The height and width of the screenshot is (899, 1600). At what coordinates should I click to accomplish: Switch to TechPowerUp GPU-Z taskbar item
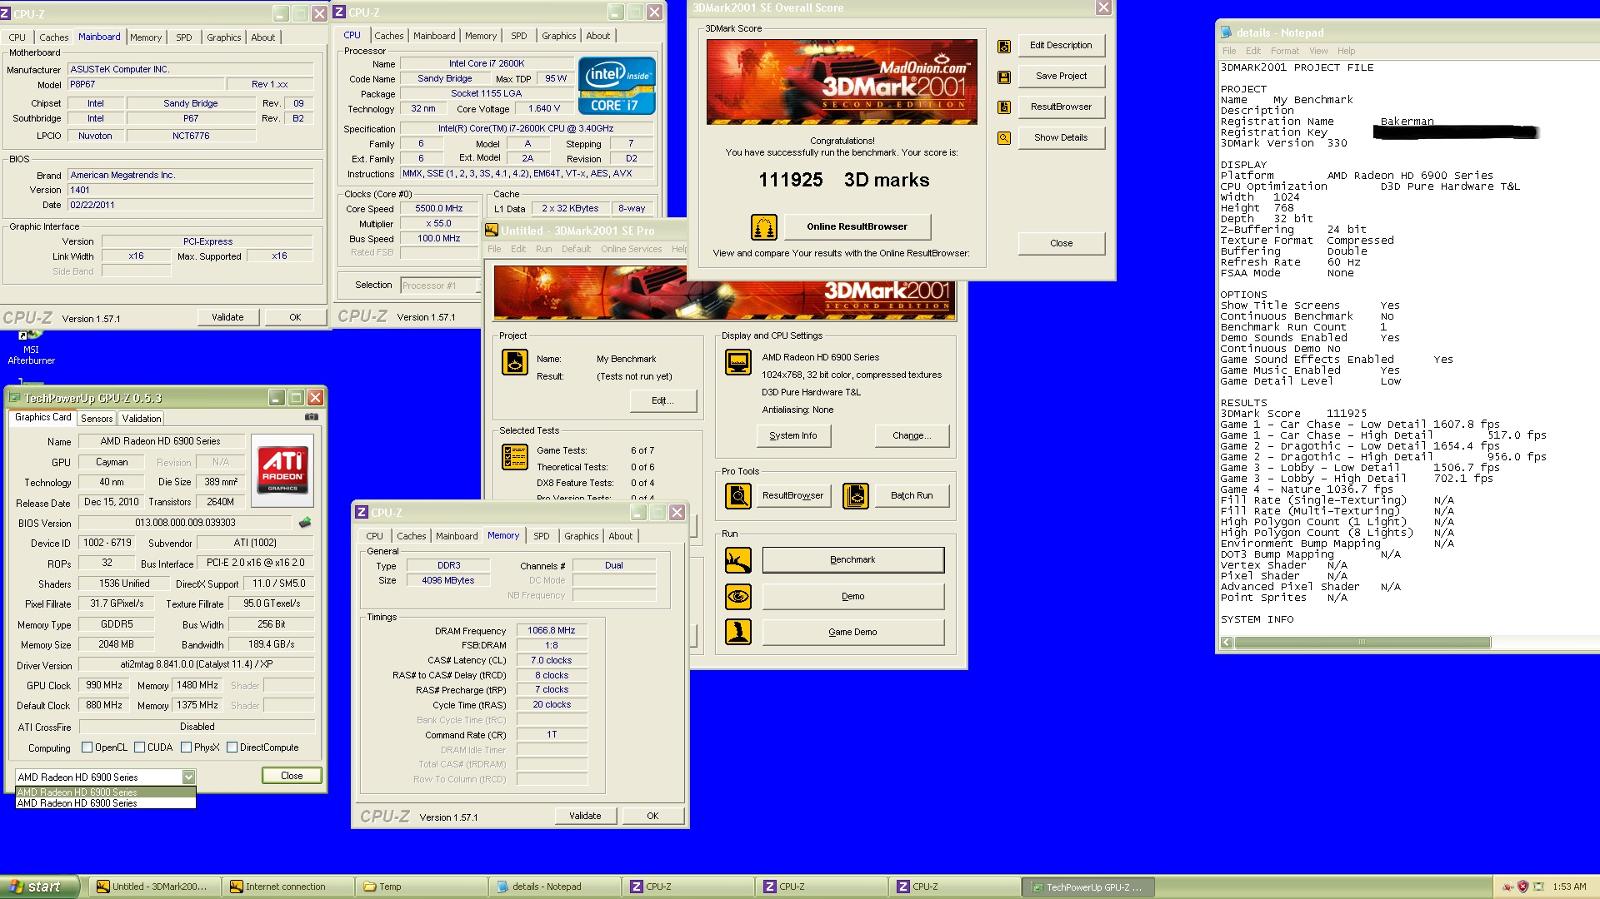point(1089,887)
